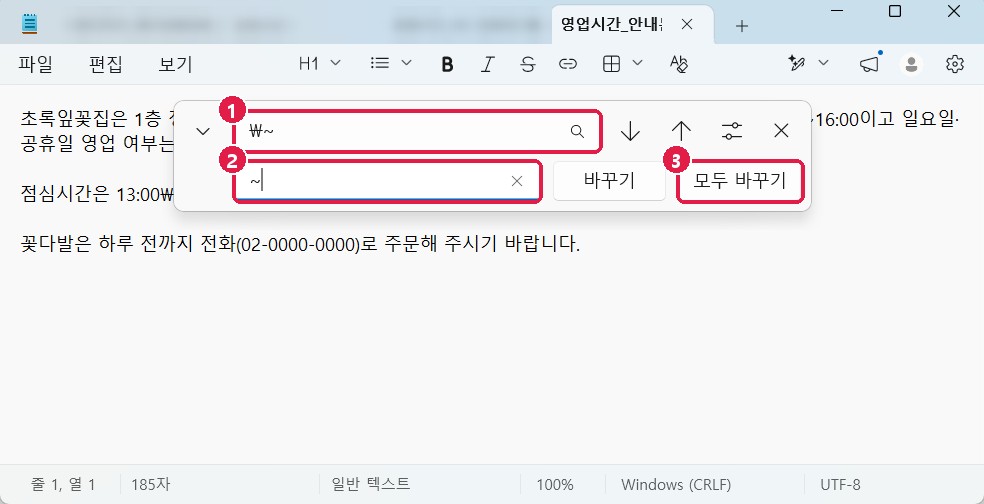
Task: Close the 영업시간_안내 tab
Action: [687, 24]
